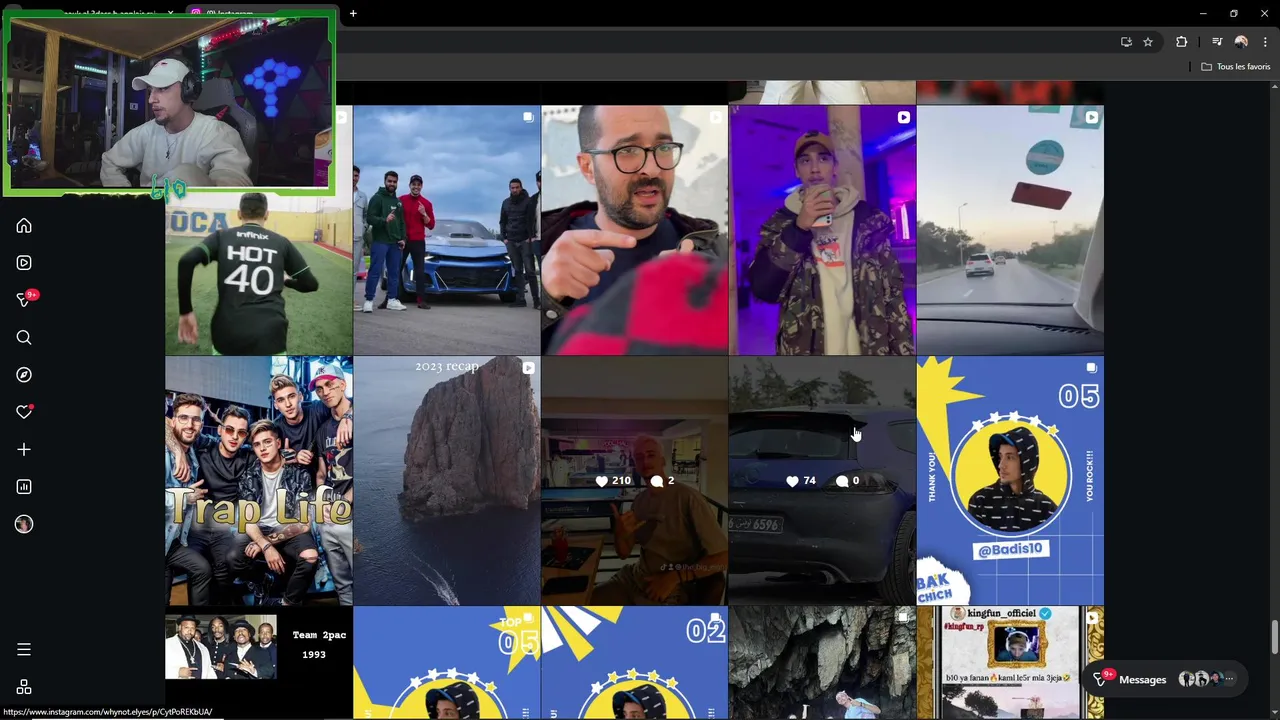Open the post of man with glasses pointing

coord(635,230)
